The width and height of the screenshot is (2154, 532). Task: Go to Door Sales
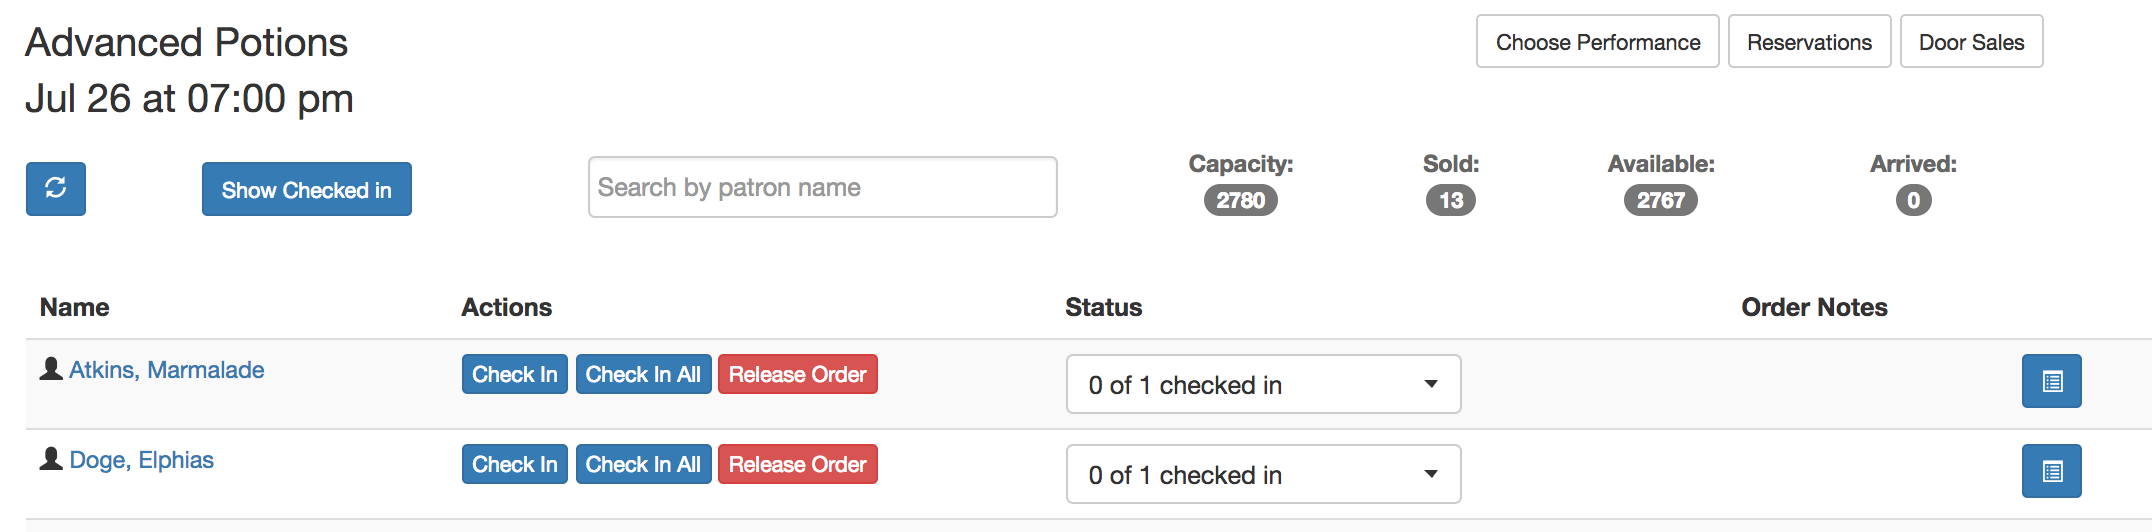click(x=1972, y=41)
